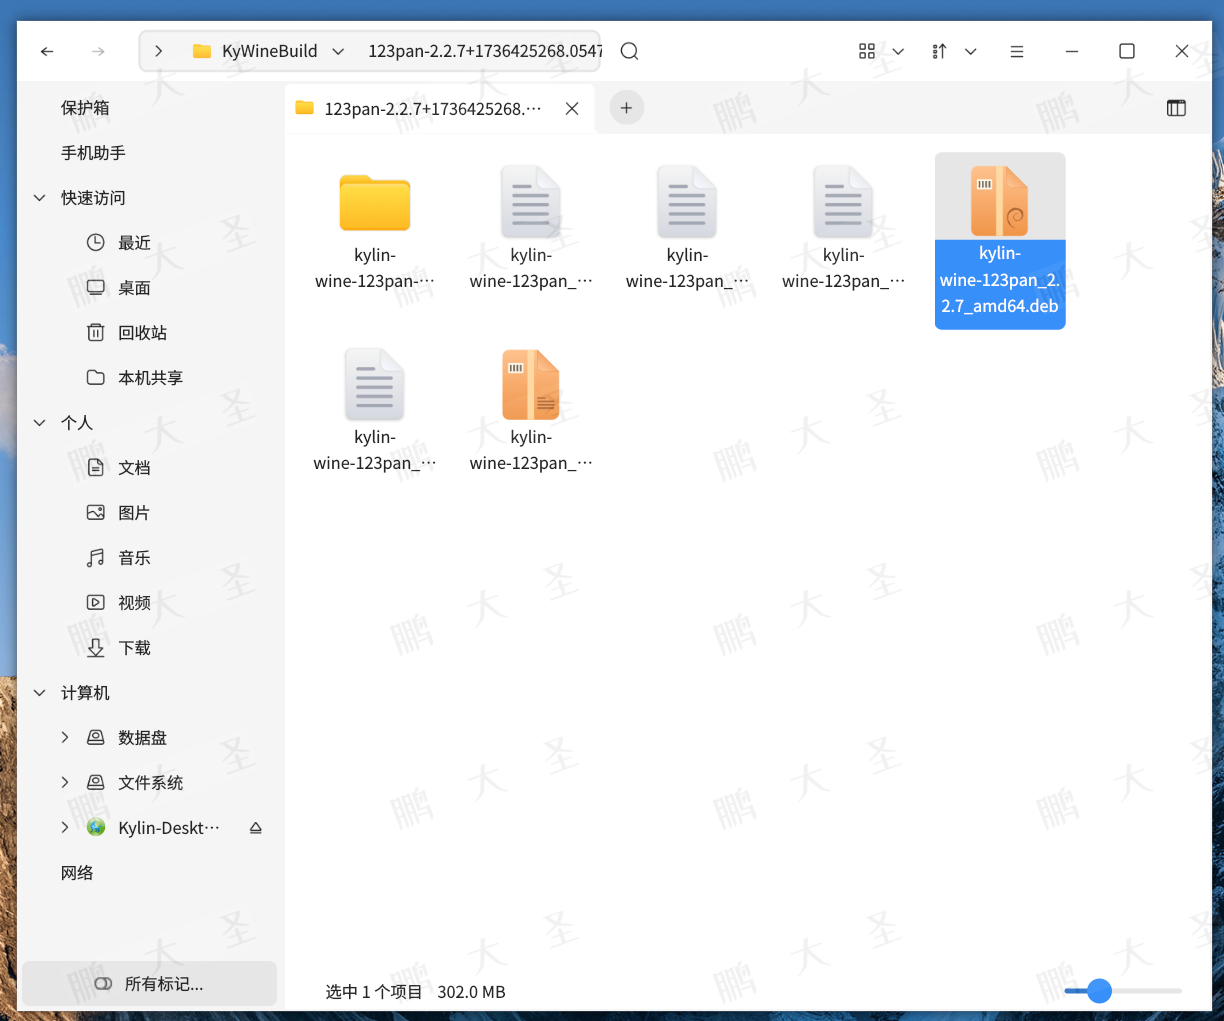
Task: Select the orange archive in second row
Action: coord(531,385)
